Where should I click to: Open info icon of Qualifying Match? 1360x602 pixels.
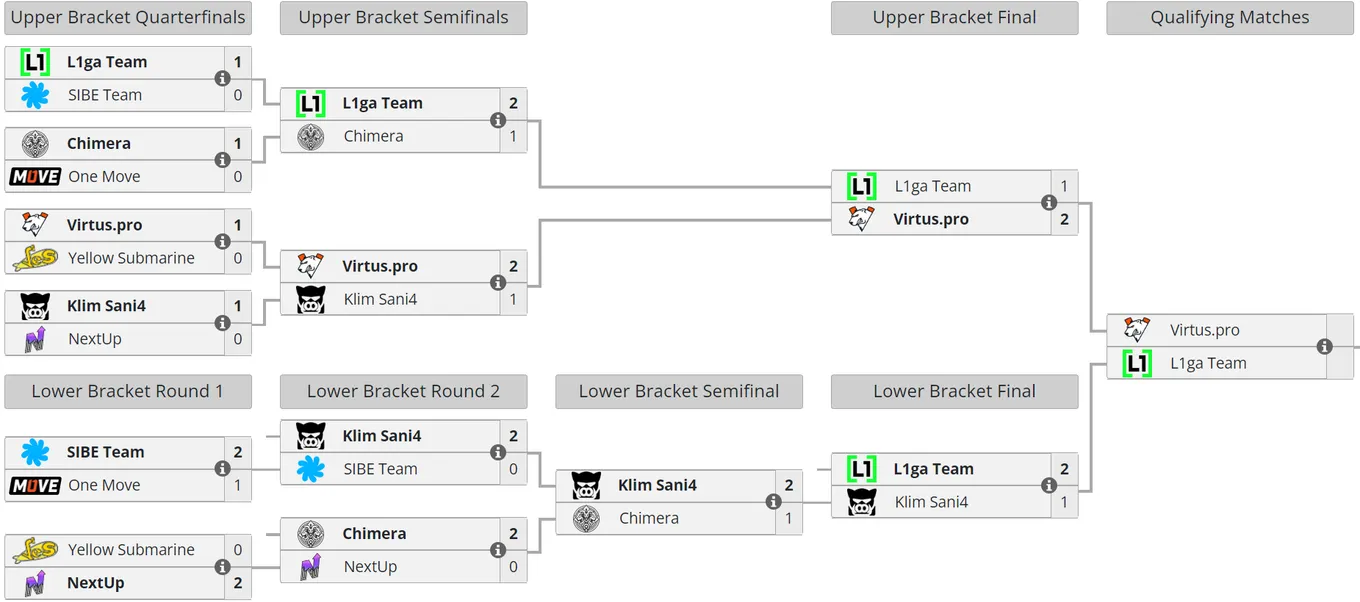(x=1325, y=347)
